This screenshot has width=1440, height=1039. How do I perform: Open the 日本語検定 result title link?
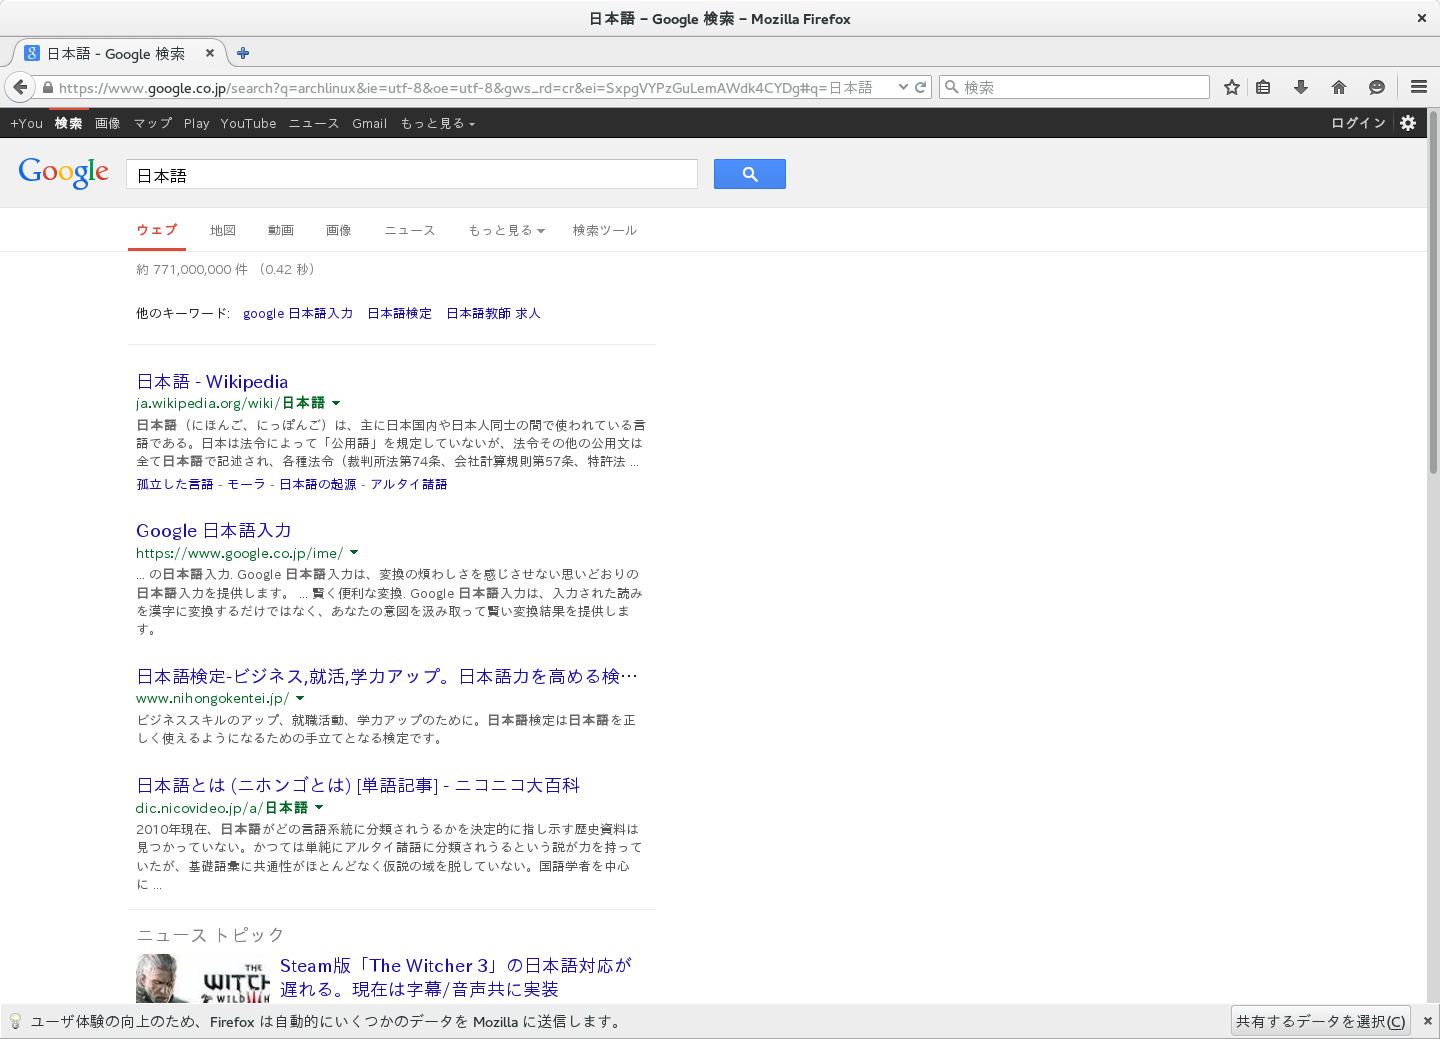(387, 676)
